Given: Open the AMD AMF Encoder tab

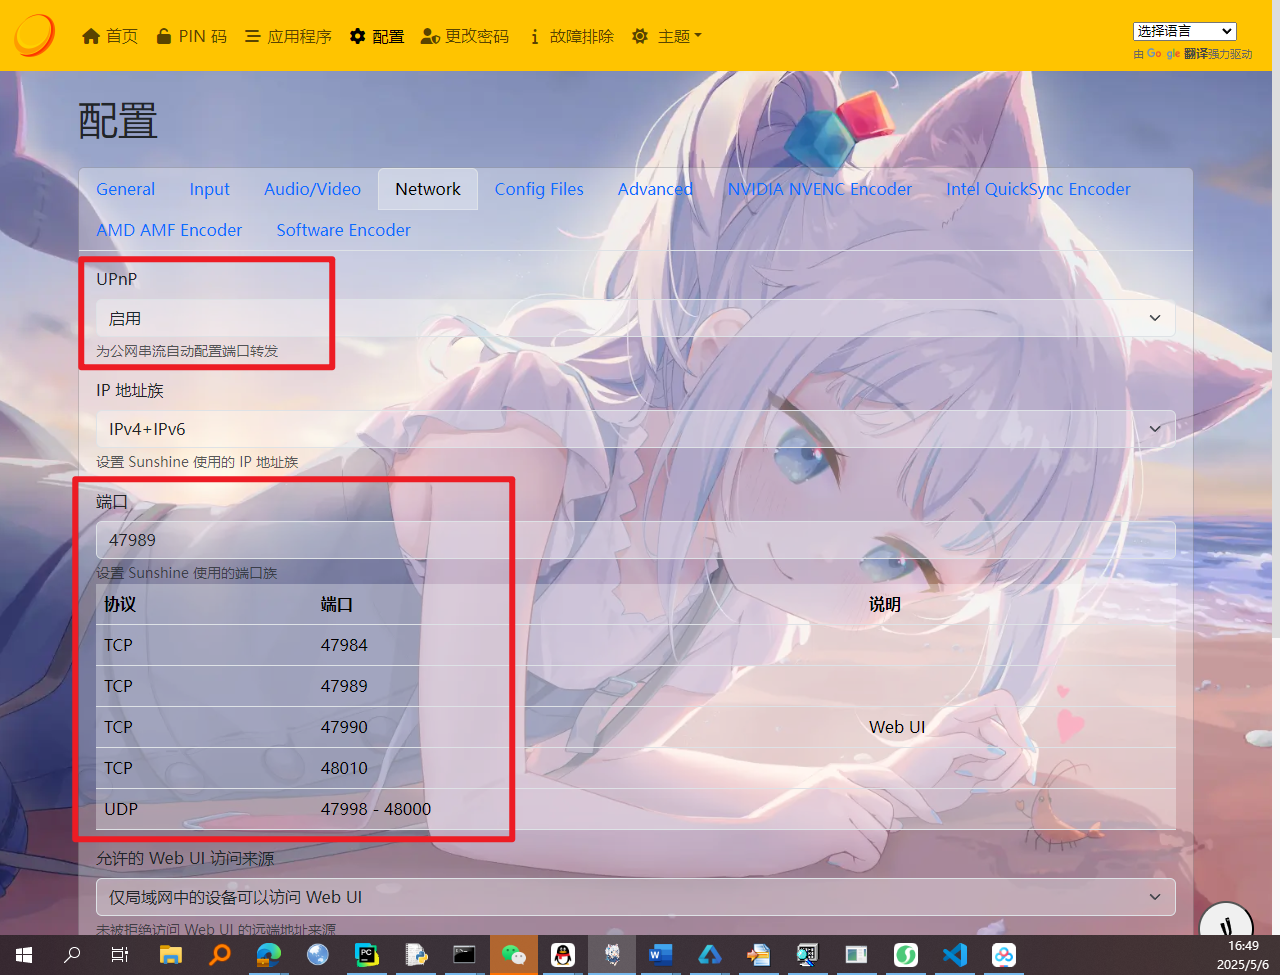Looking at the screenshot, I should coord(169,230).
